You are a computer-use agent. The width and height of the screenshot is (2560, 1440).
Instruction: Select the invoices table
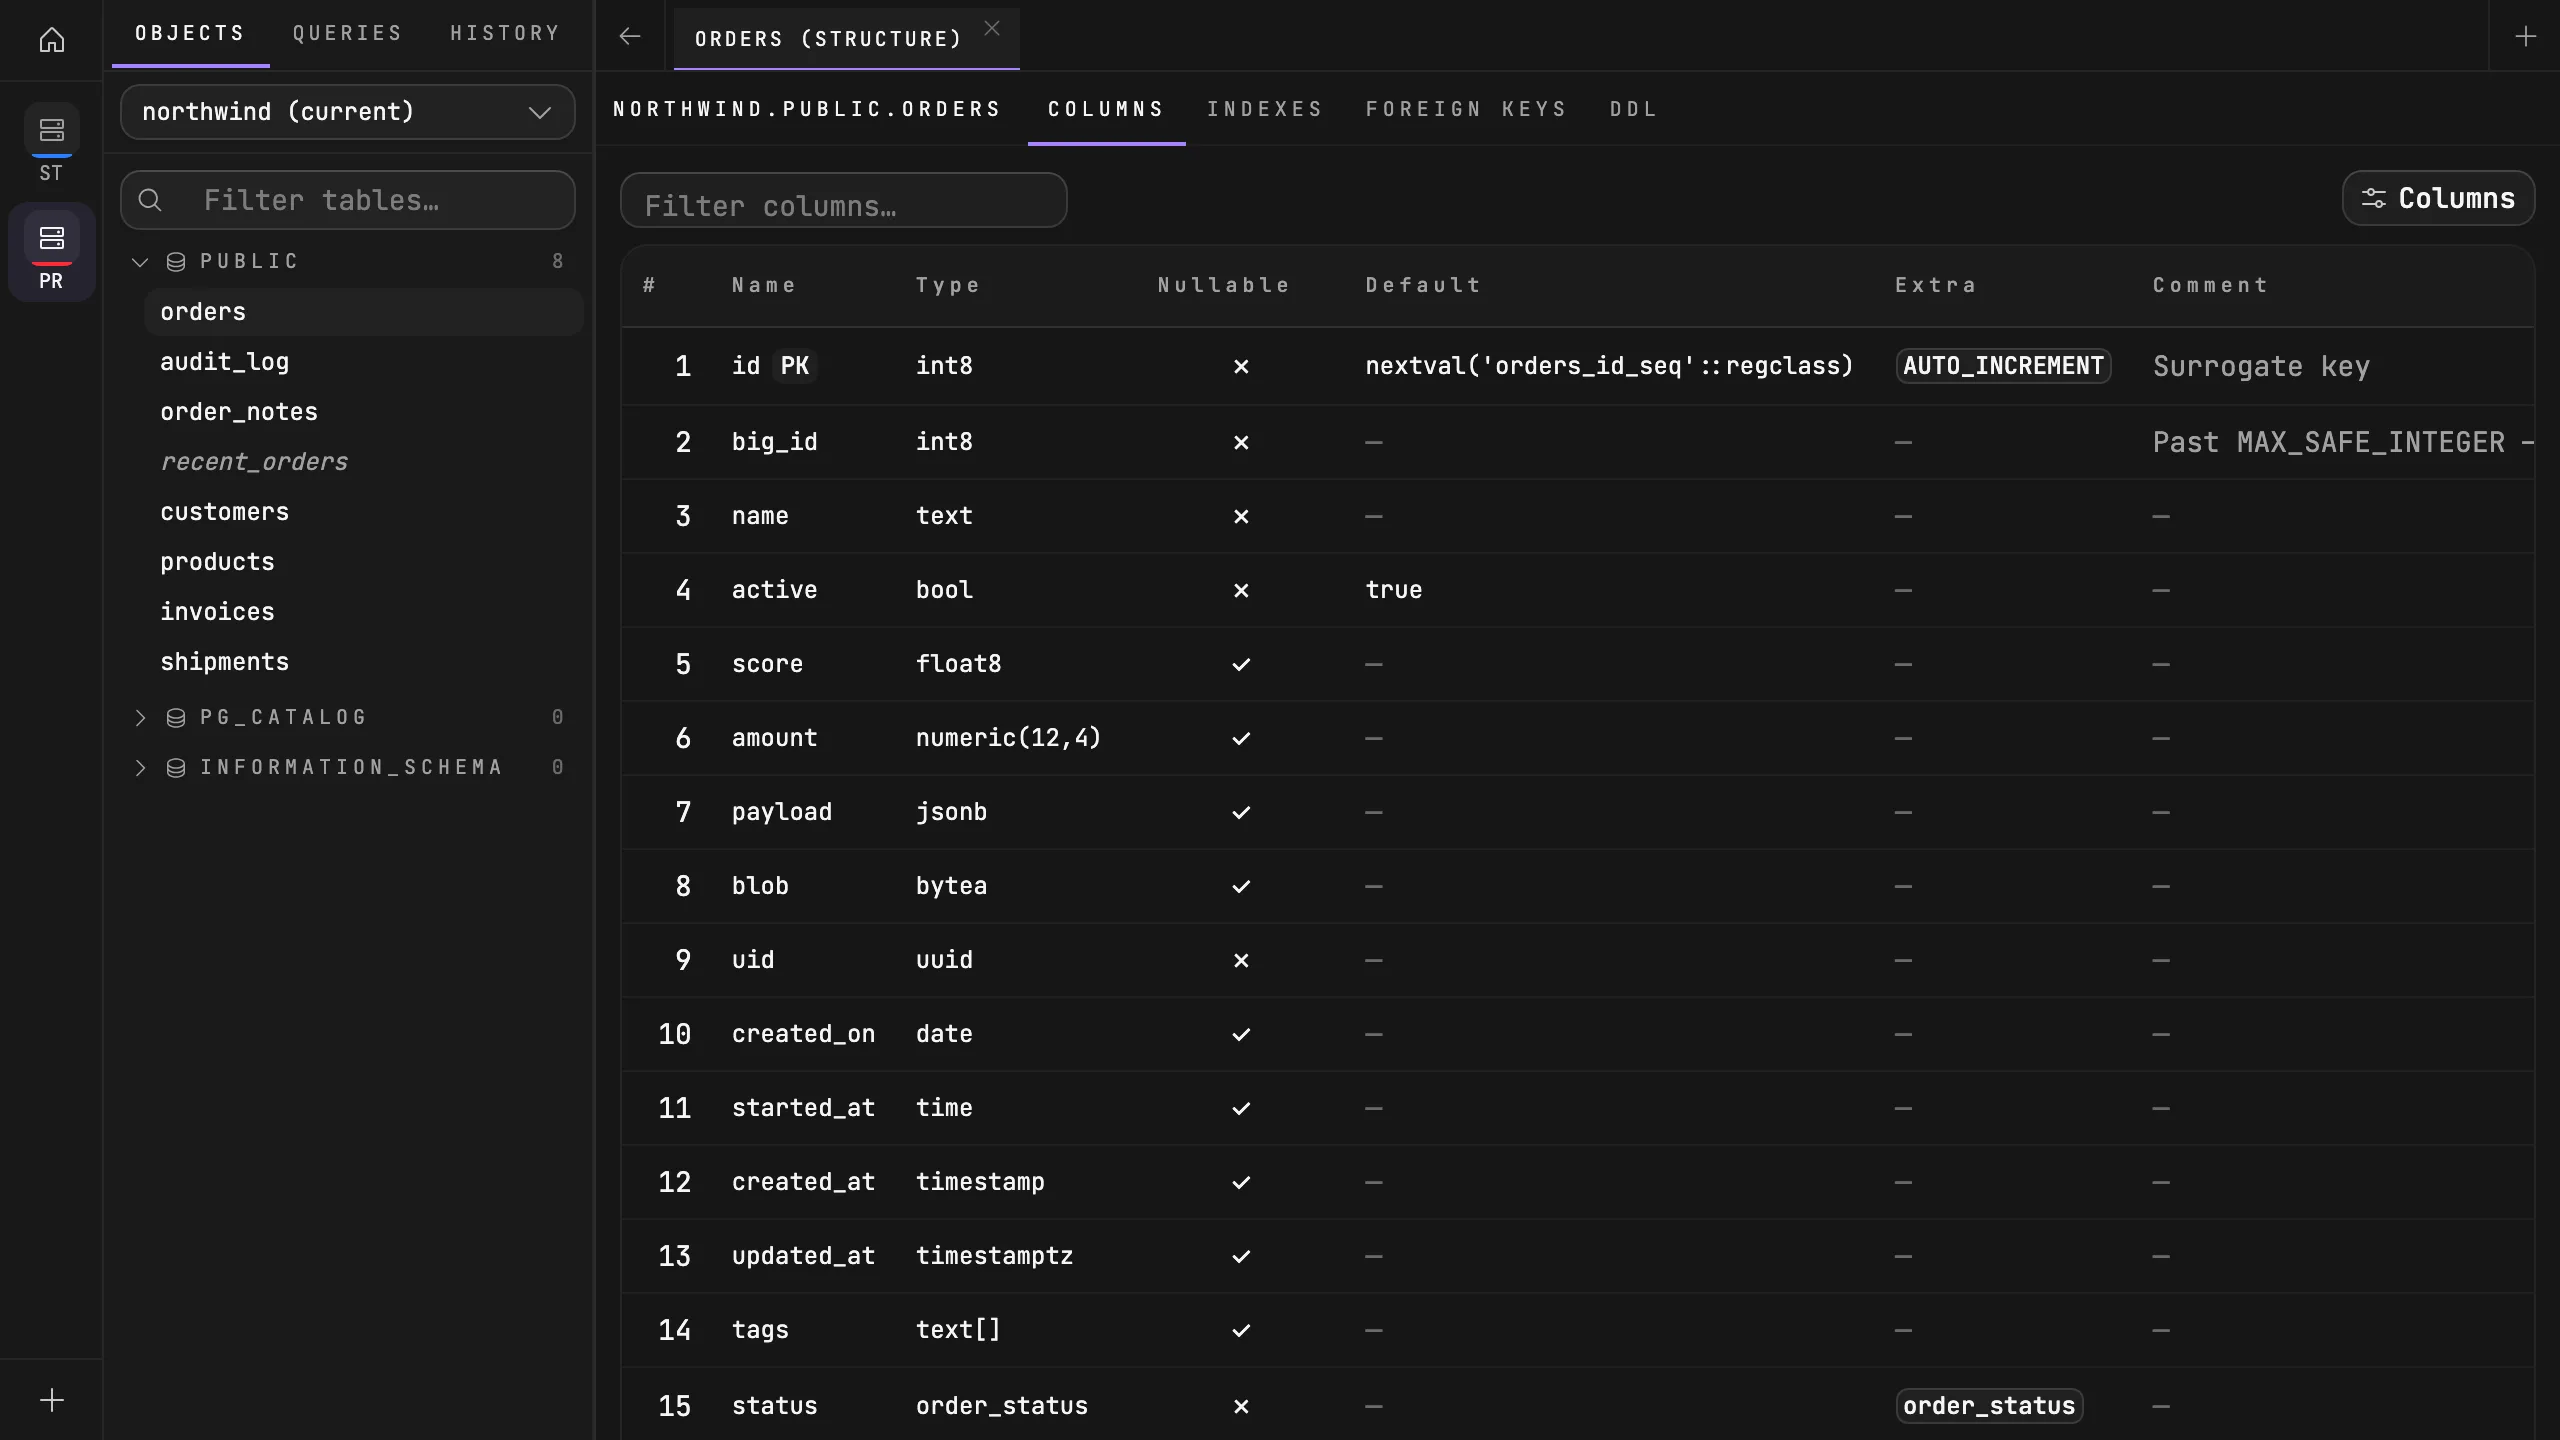pyautogui.click(x=363, y=612)
